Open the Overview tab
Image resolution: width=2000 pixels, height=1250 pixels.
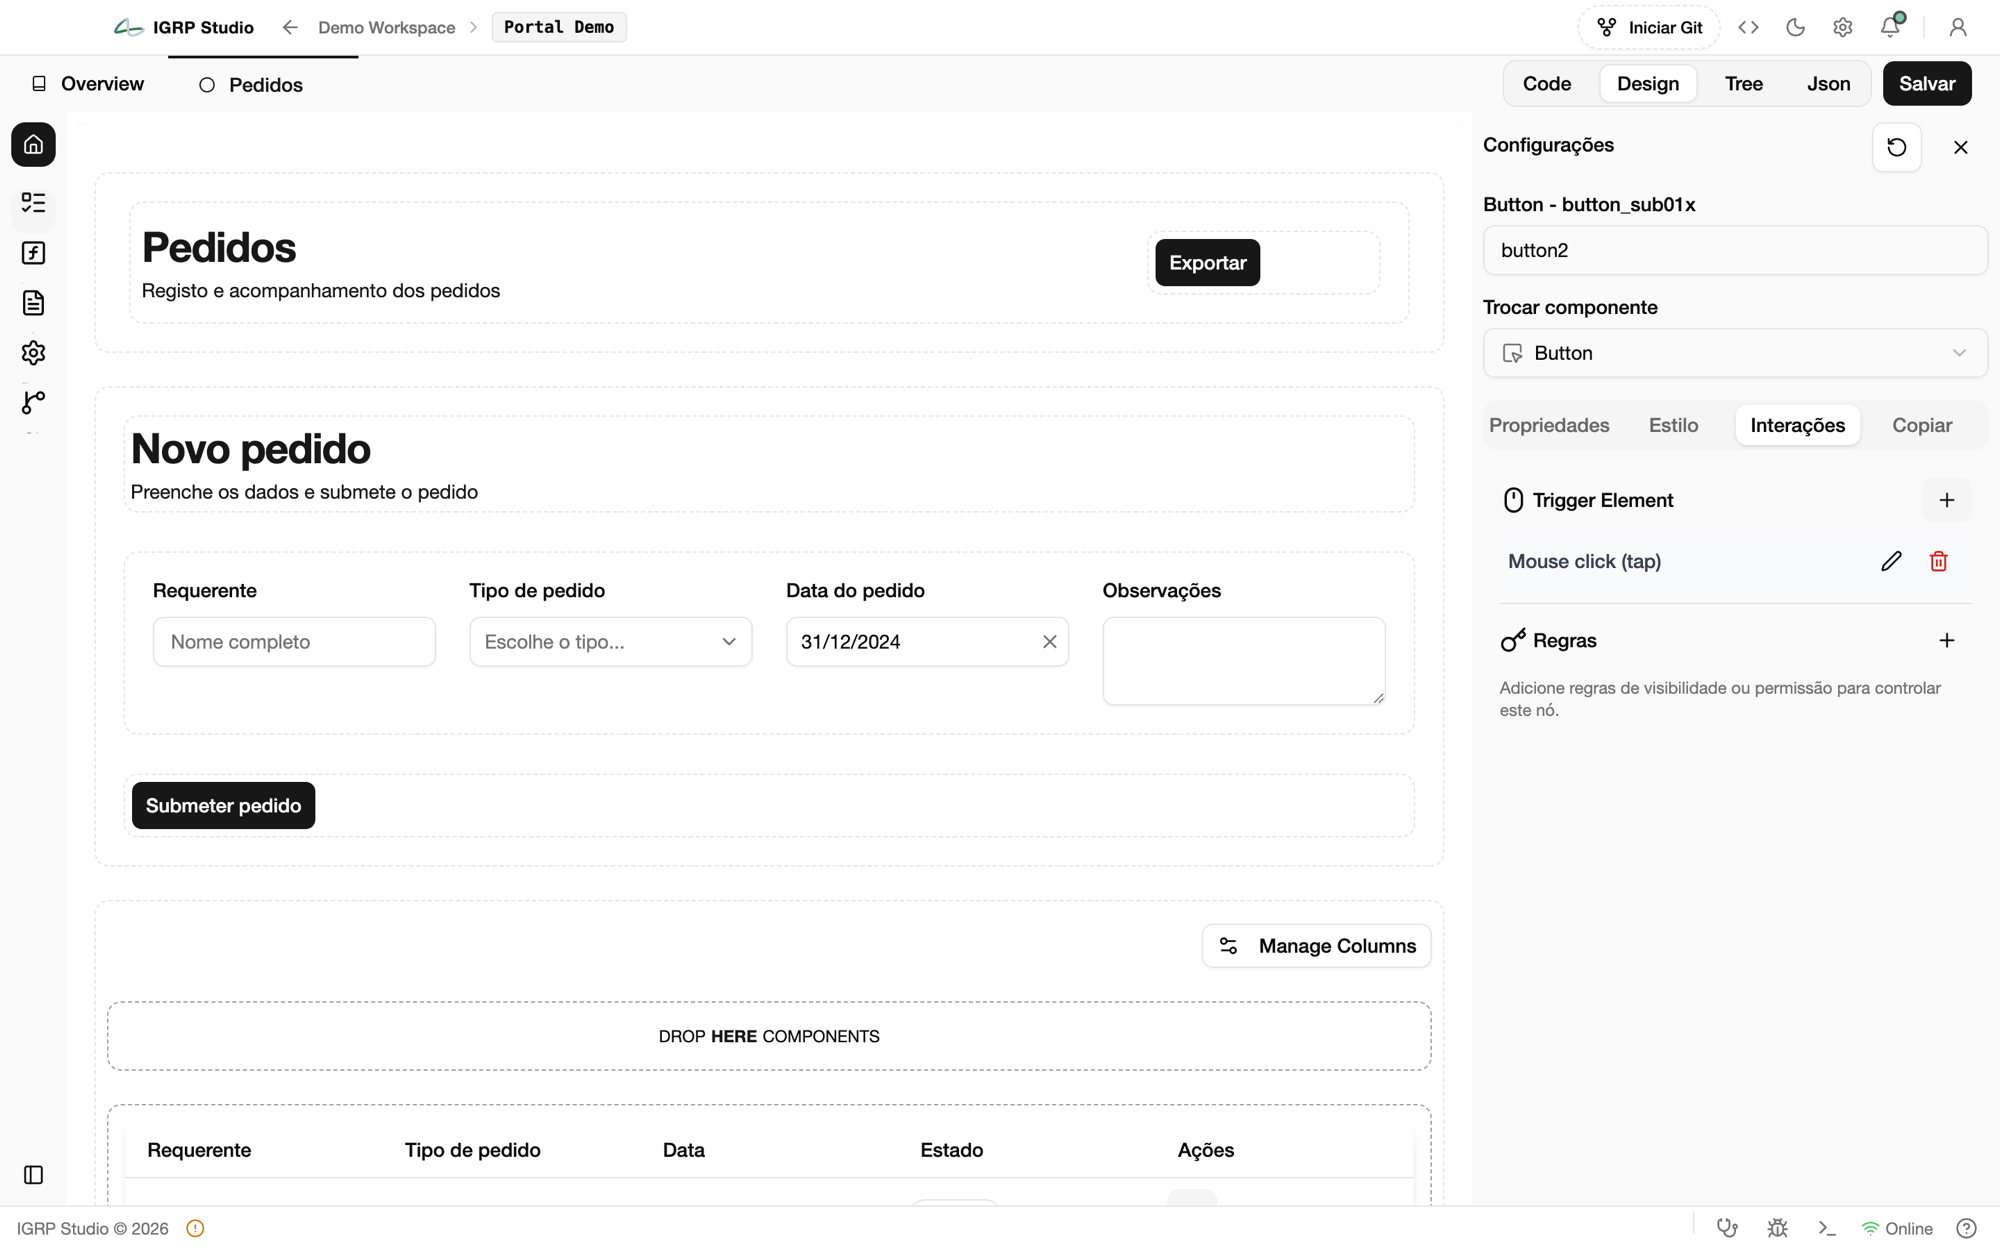click(88, 84)
